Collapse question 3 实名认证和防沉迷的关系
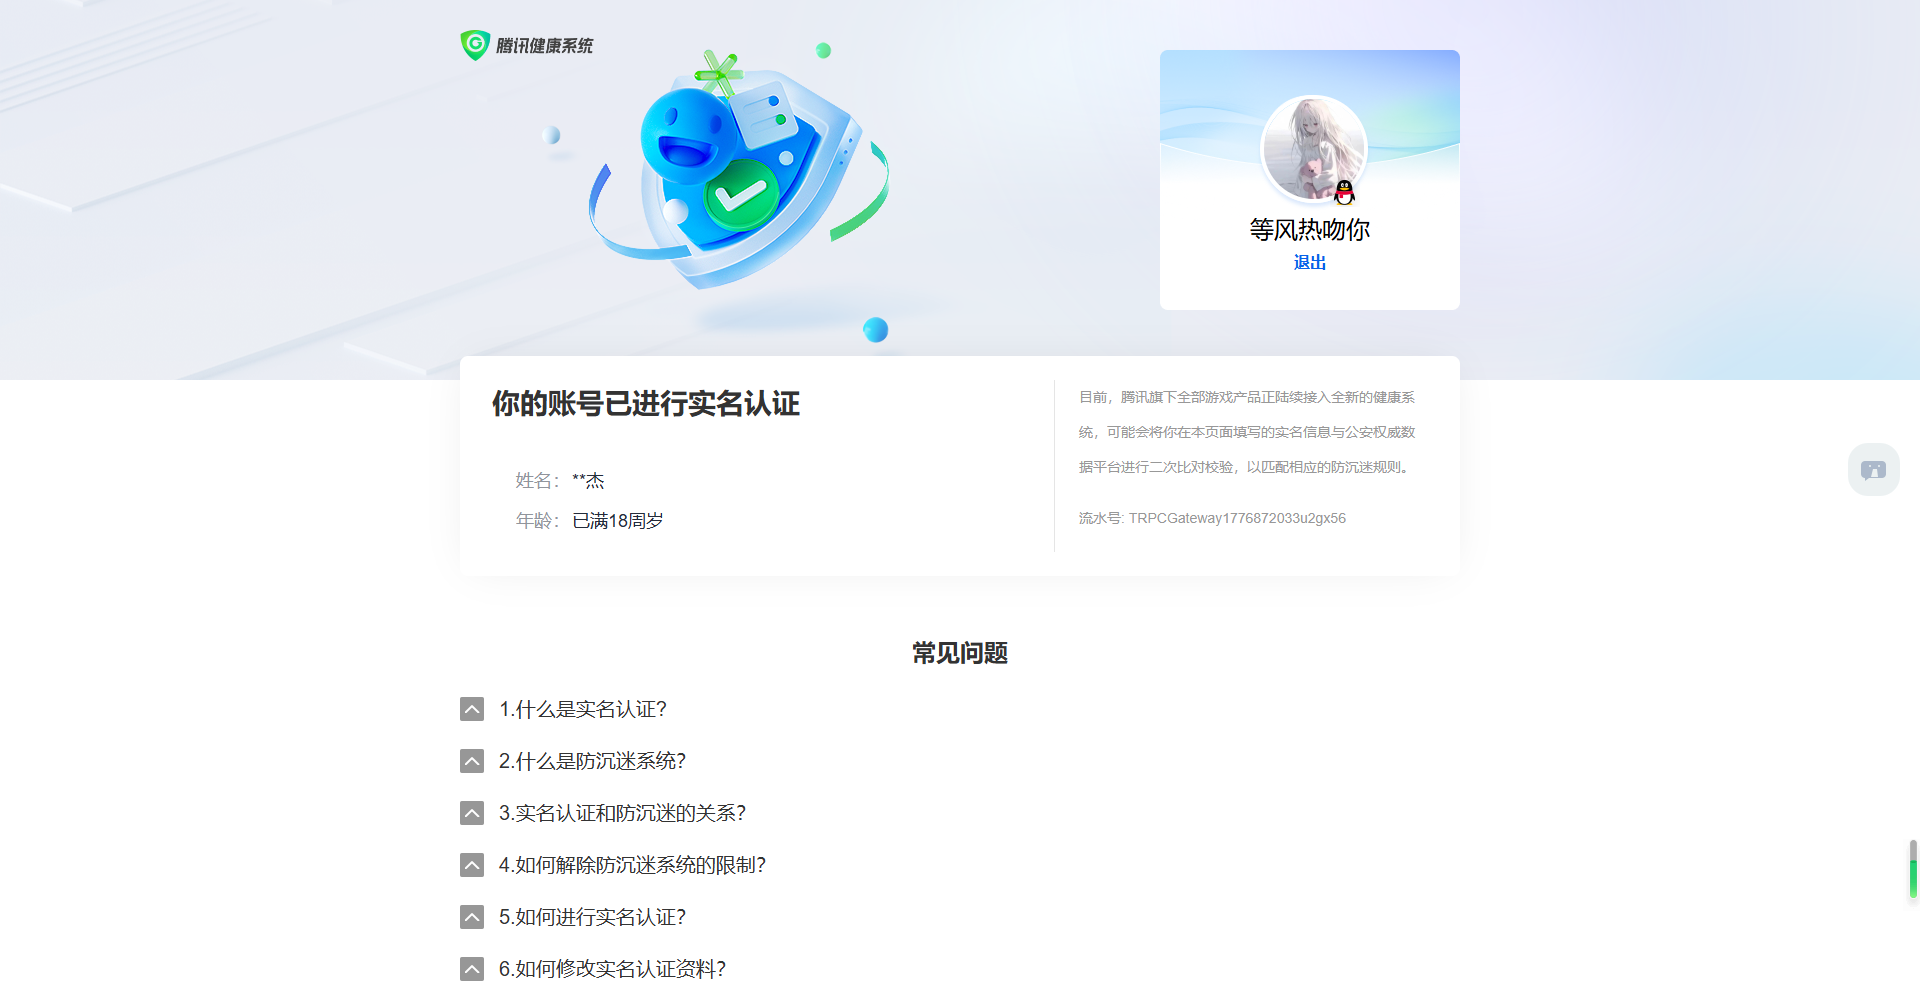Viewport: 1920px width, 991px height. pos(471,813)
